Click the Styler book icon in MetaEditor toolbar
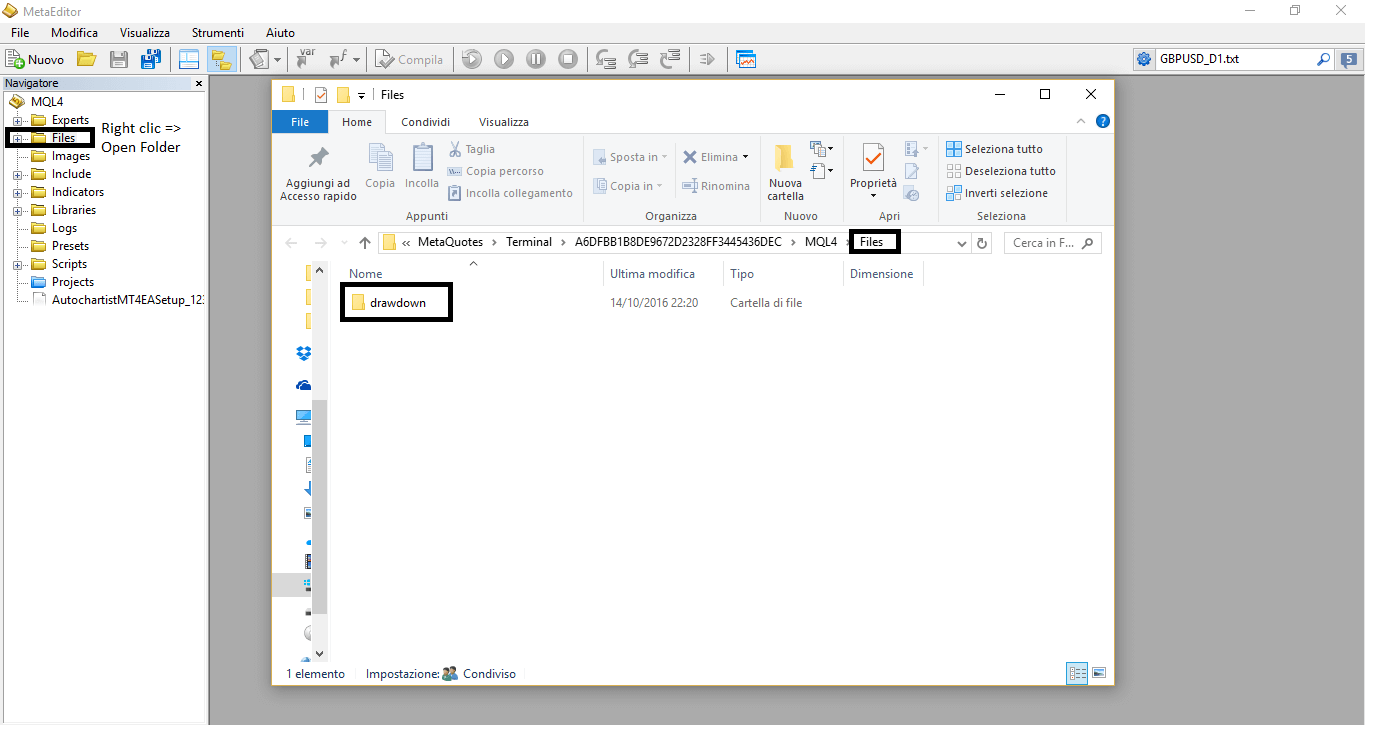 [259, 59]
